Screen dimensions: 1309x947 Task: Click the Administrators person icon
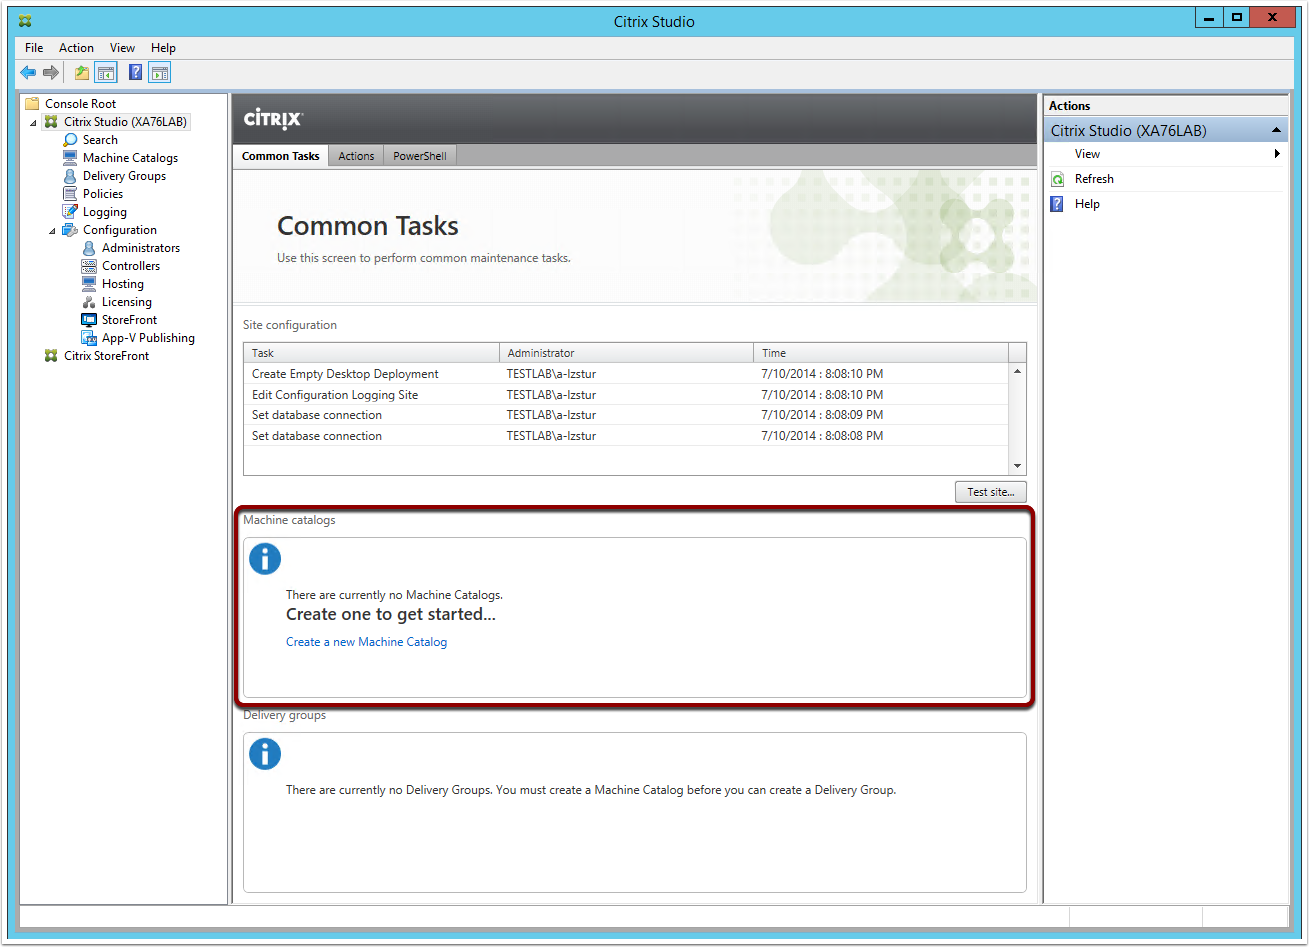89,248
